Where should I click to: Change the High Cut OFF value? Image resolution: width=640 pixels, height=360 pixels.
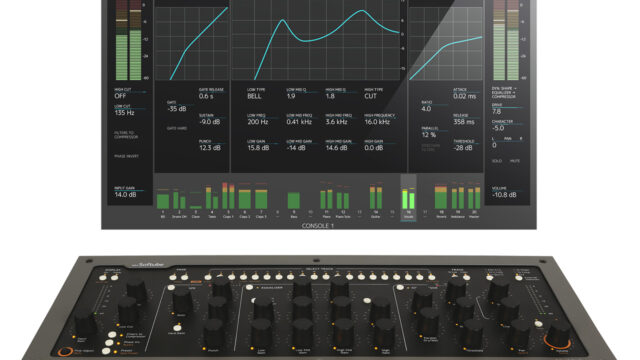point(120,96)
